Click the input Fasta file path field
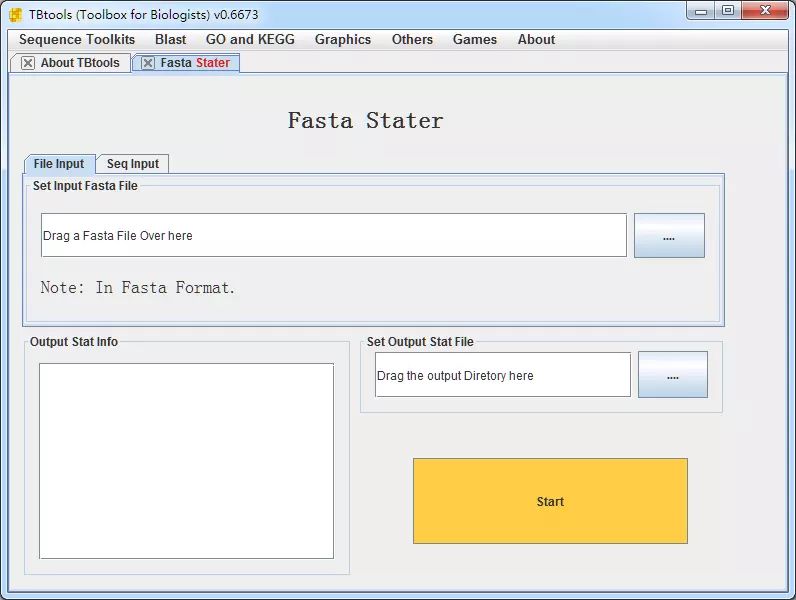The width and height of the screenshot is (796, 600). pyautogui.click(x=333, y=236)
